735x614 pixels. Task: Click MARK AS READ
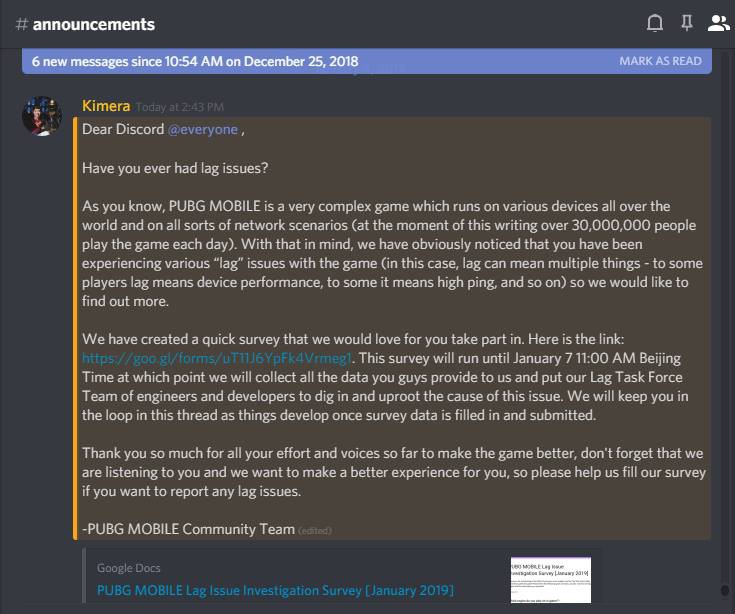(x=660, y=61)
